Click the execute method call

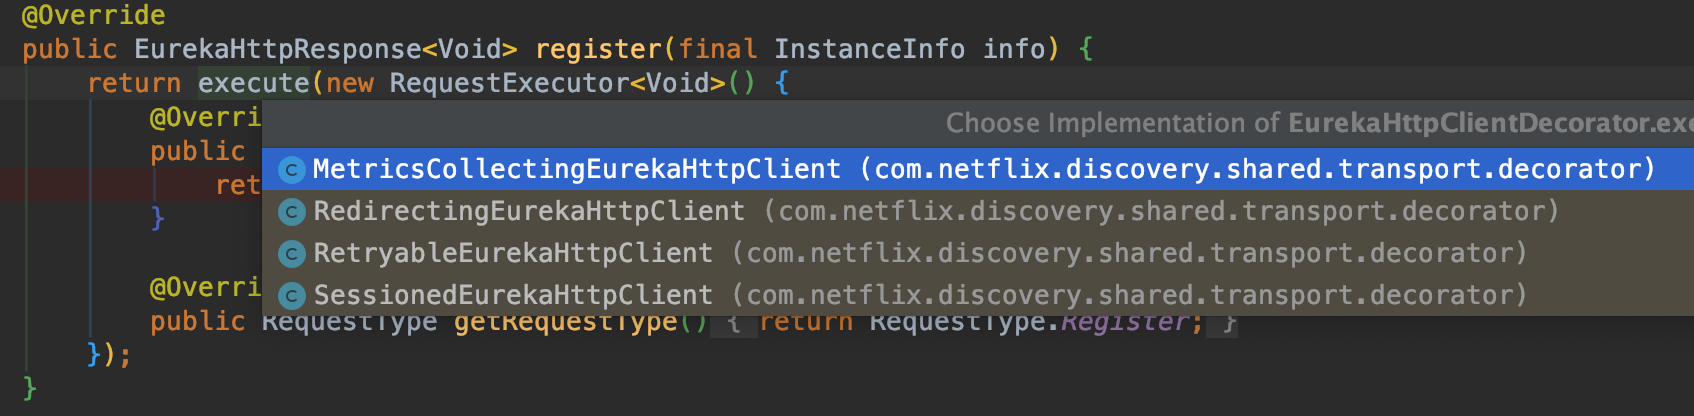click(254, 83)
